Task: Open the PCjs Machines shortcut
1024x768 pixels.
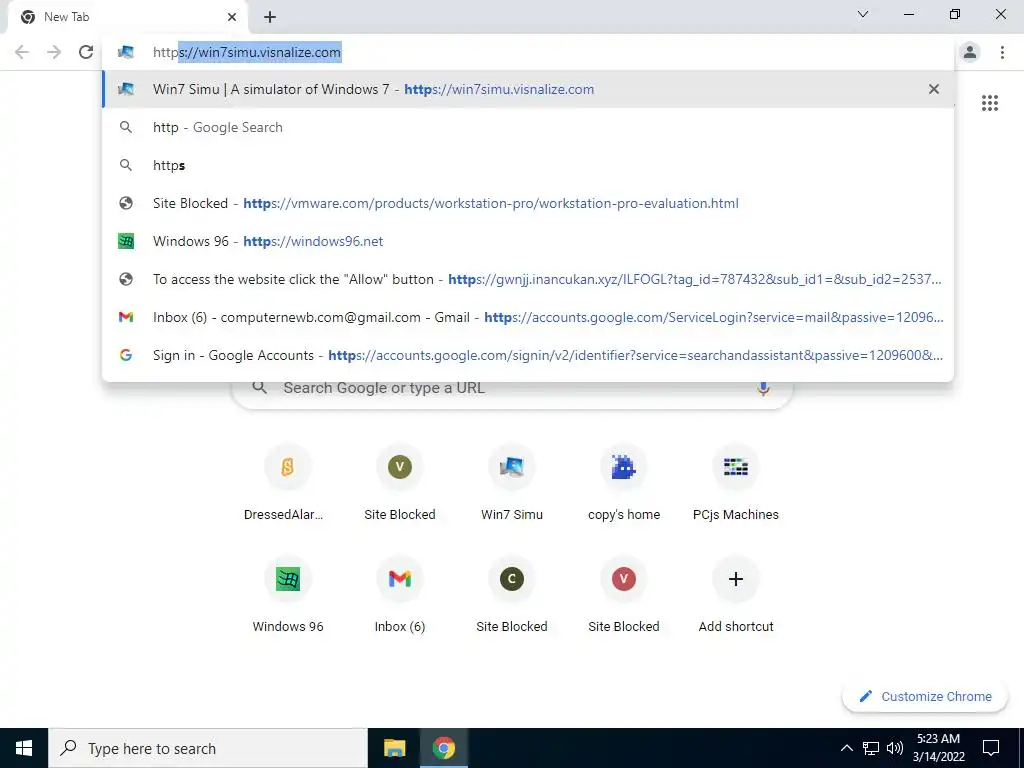Action: (x=735, y=484)
